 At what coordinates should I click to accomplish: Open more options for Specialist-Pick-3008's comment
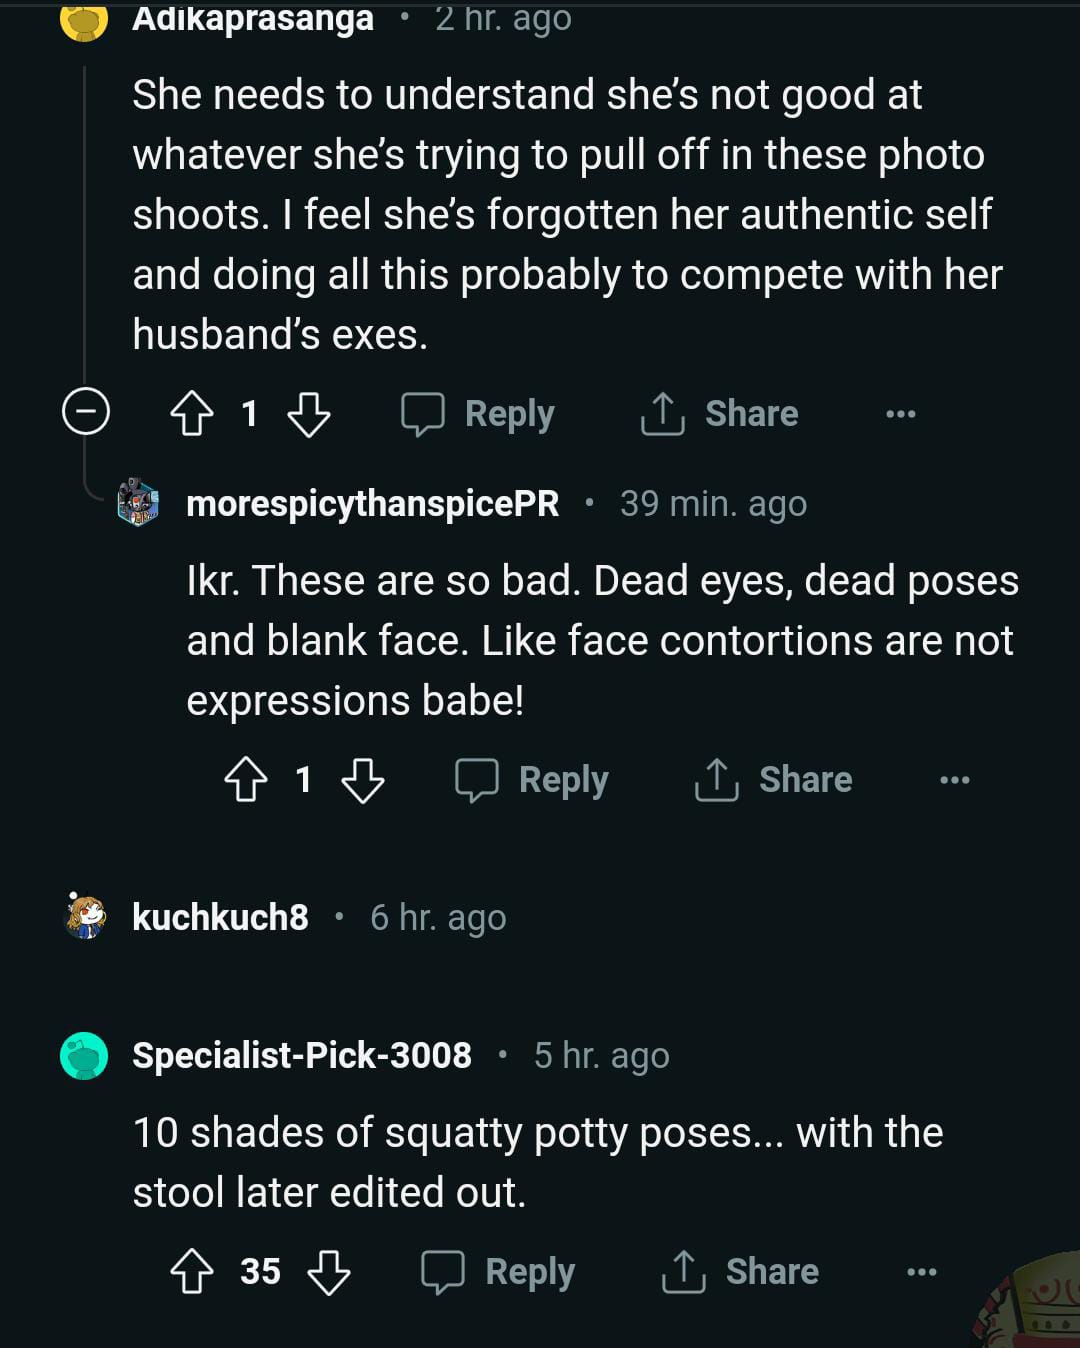click(921, 1272)
